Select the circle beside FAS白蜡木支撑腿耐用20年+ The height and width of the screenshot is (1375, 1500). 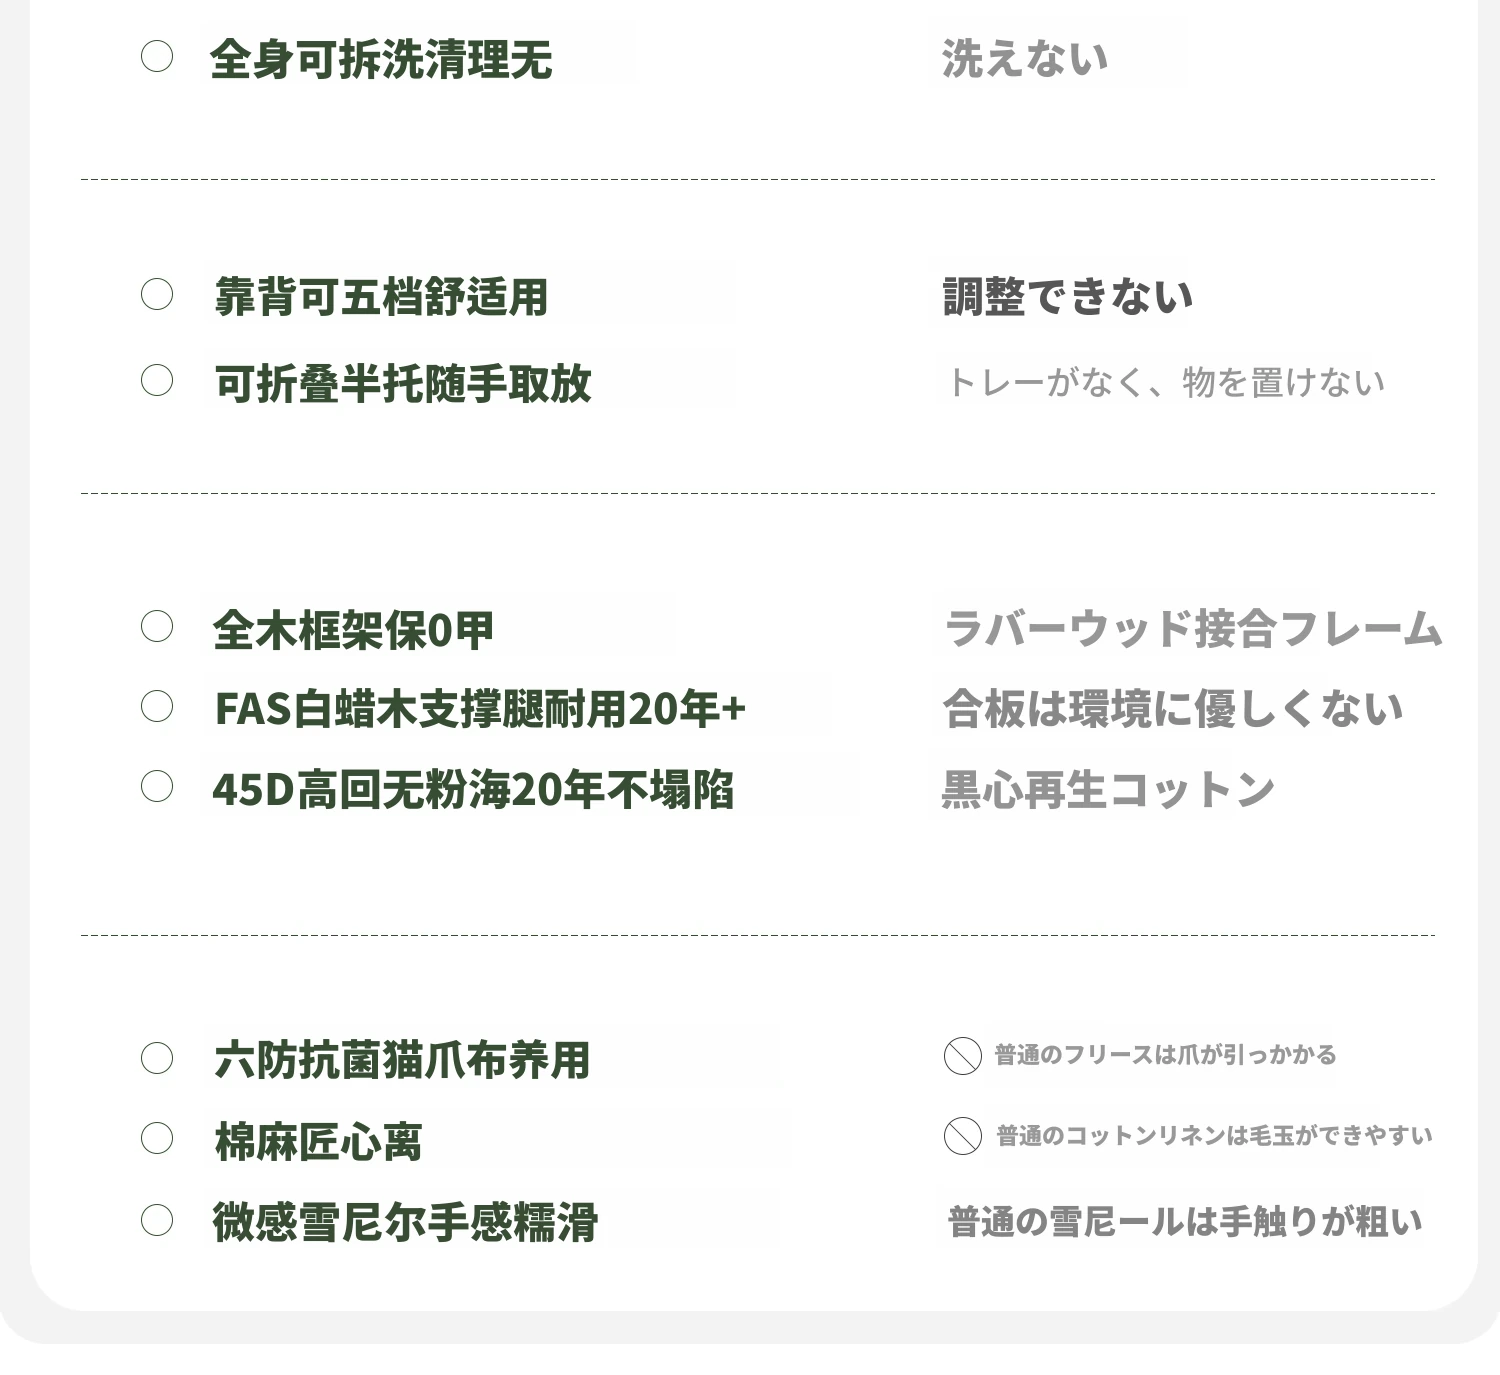(x=156, y=706)
